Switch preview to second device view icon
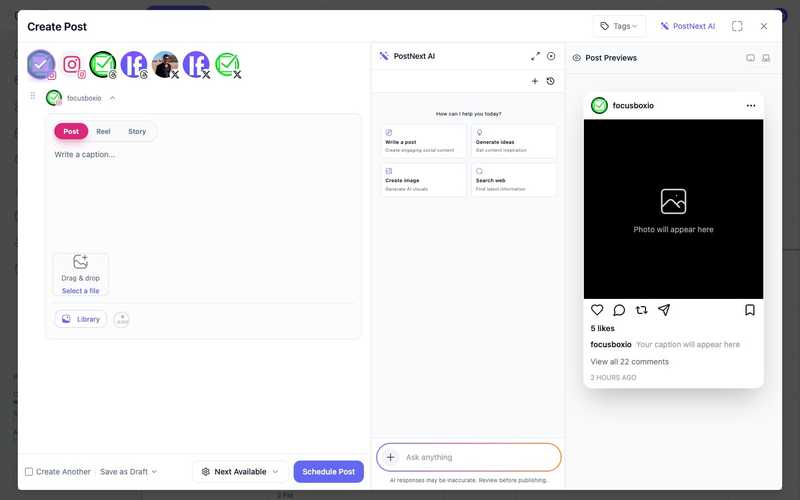 (766, 58)
